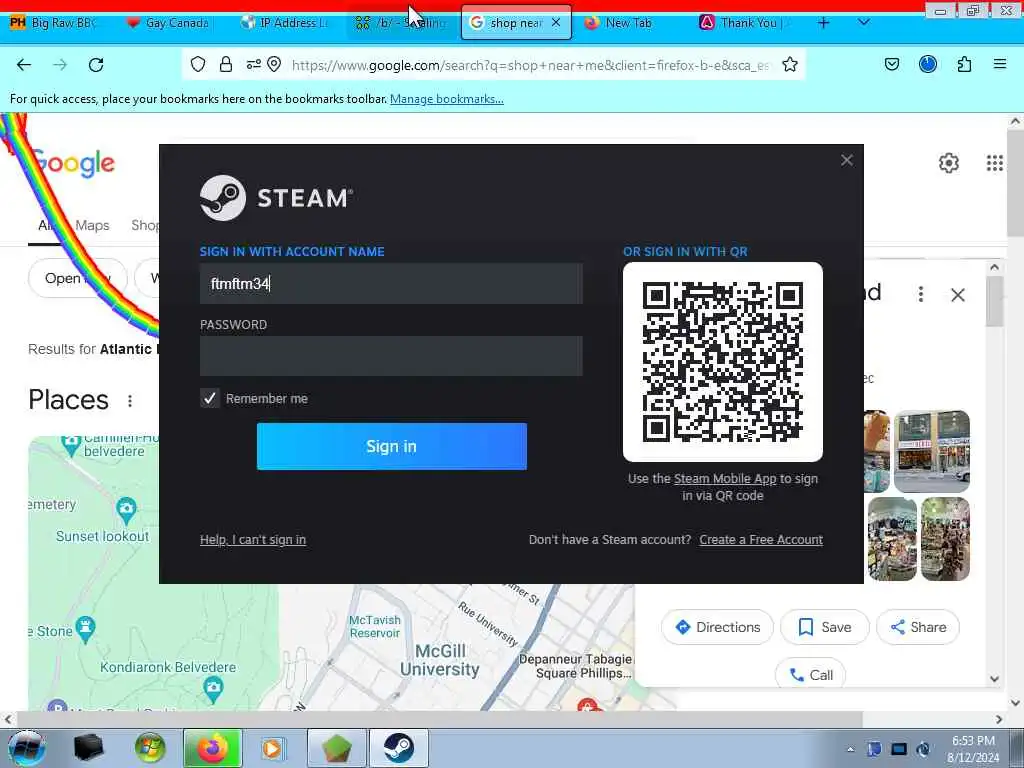Close the place details panel
The height and width of the screenshot is (768, 1024).
coord(958,295)
